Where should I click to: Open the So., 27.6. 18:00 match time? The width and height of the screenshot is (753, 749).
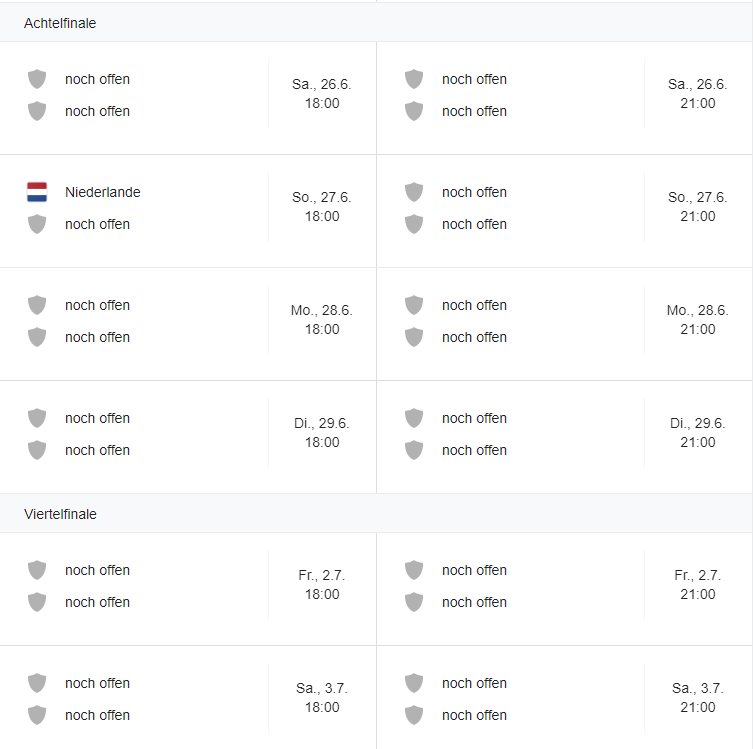[x=322, y=207]
